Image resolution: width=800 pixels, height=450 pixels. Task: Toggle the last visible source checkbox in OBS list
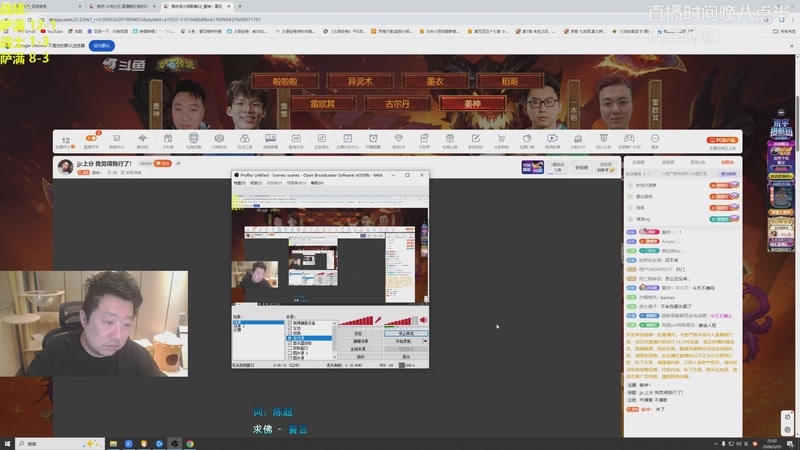click(x=290, y=358)
